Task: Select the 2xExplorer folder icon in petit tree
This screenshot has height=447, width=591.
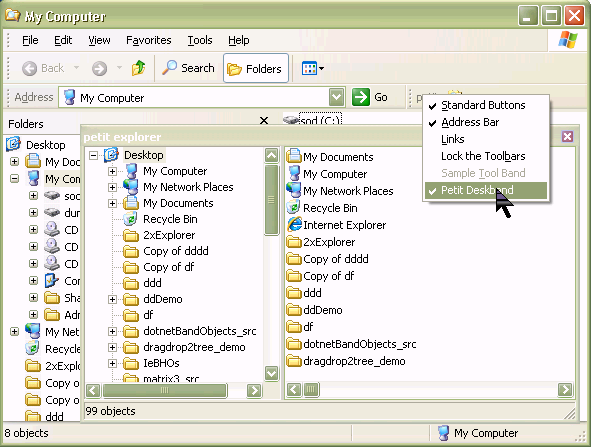Action: pos(131,235)
